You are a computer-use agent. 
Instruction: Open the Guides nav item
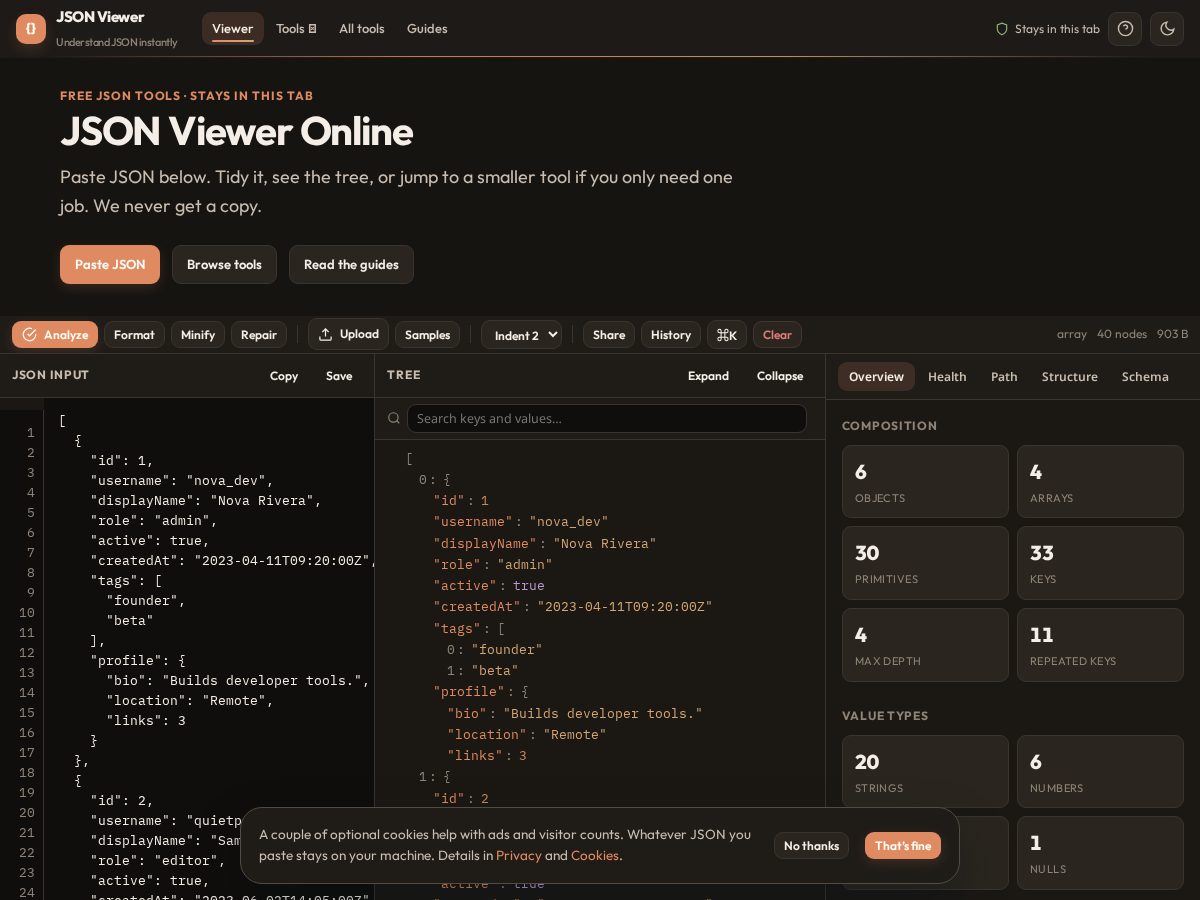tap(427, 29)
